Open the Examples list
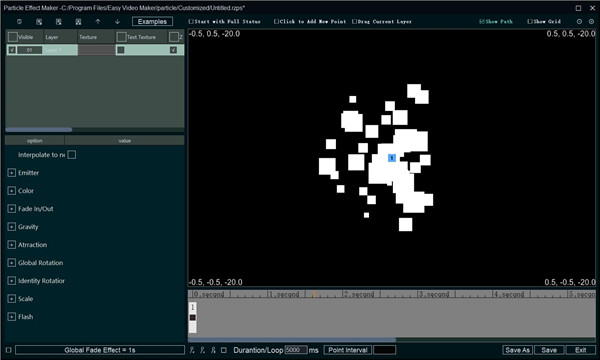600x360 pixels. coord(152,21)
